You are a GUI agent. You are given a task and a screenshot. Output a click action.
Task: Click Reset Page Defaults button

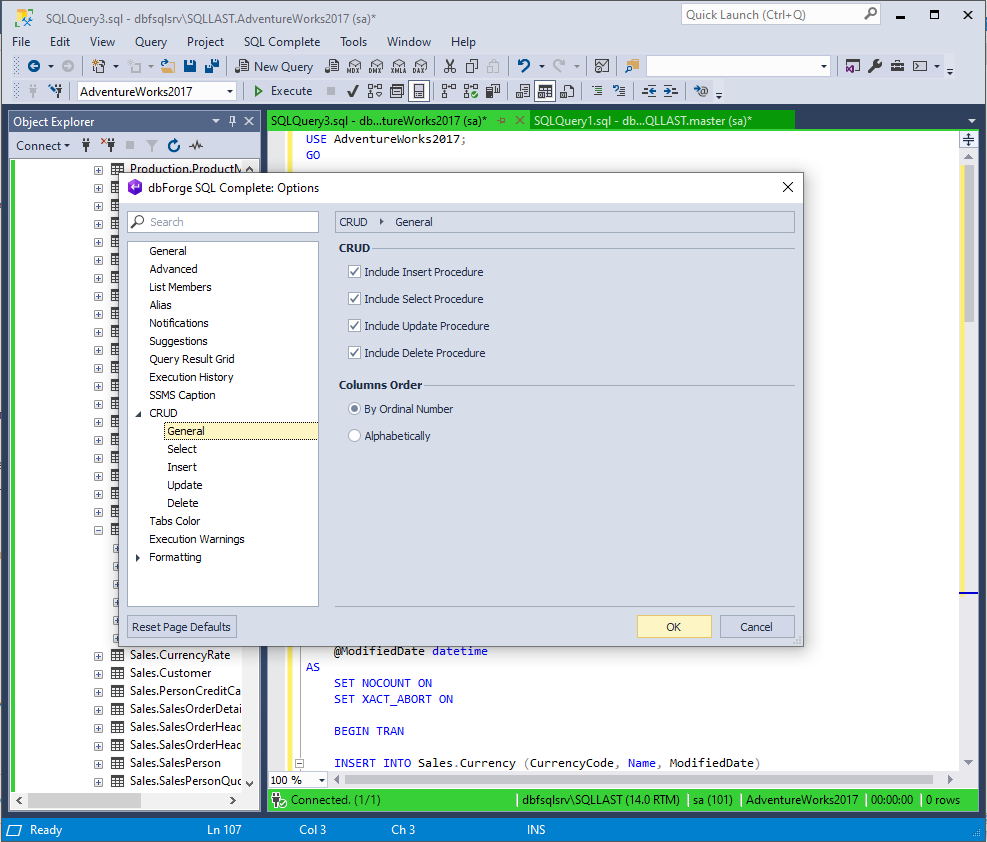coord(181,627)
